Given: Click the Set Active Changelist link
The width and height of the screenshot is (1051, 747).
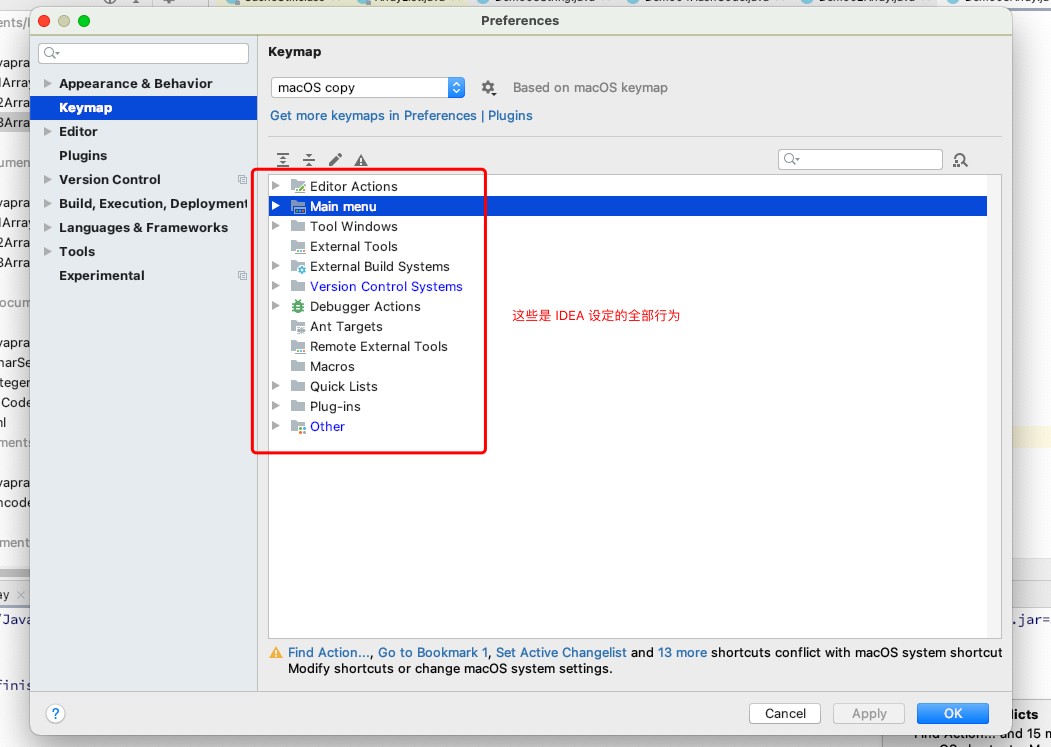Looking at the screenshot, I should (x=561, y=652).
